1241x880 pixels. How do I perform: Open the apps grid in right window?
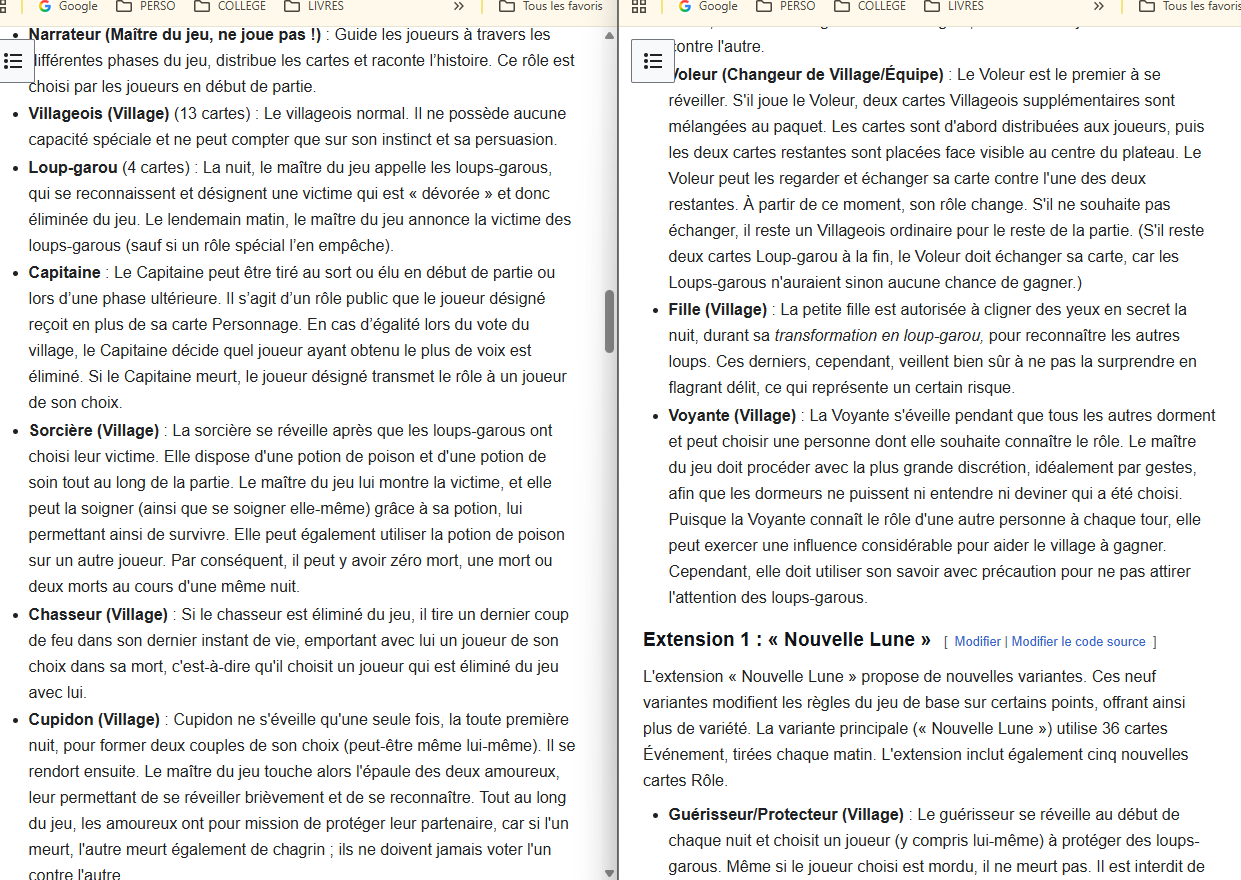[639, 7]
